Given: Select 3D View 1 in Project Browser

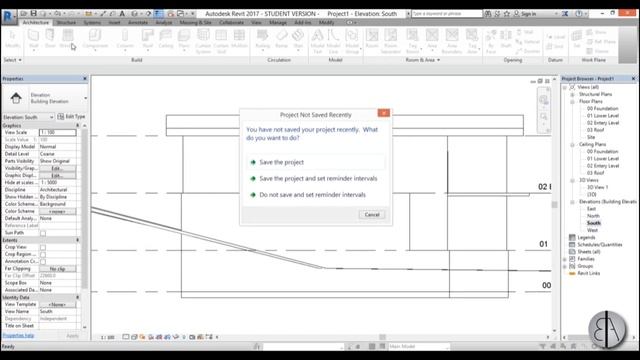Looking at the screenshot, I should (598, 187).
